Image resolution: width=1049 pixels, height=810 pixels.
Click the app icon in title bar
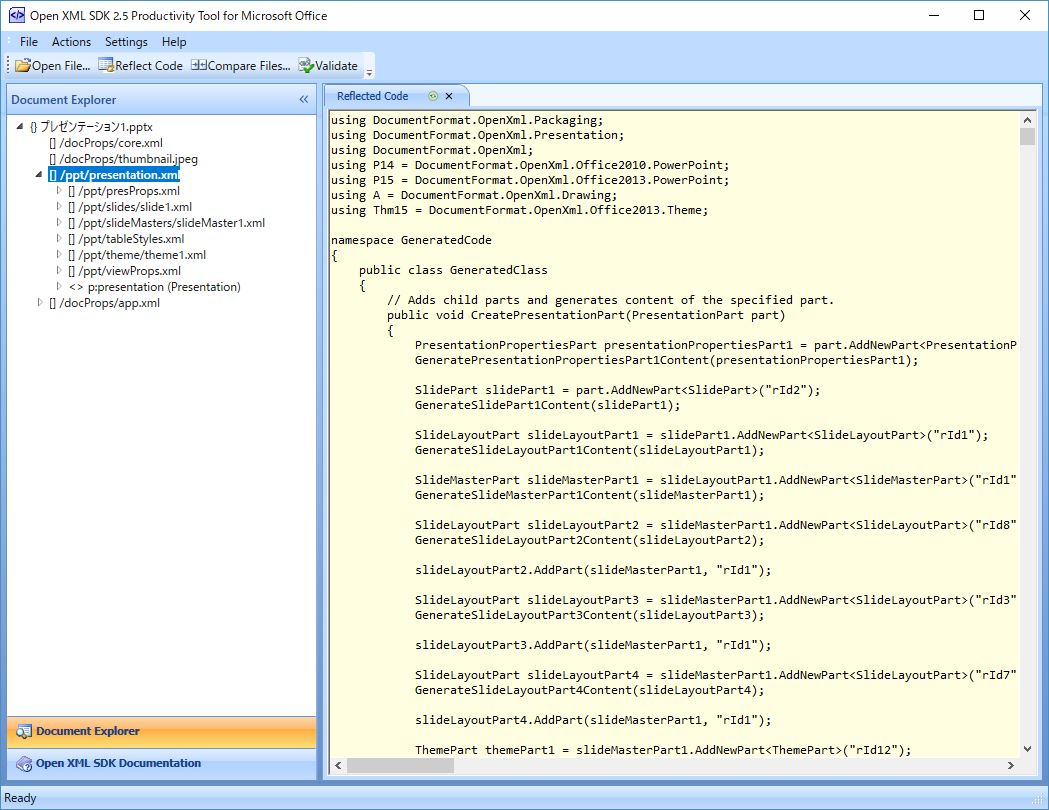coord(17,15)
